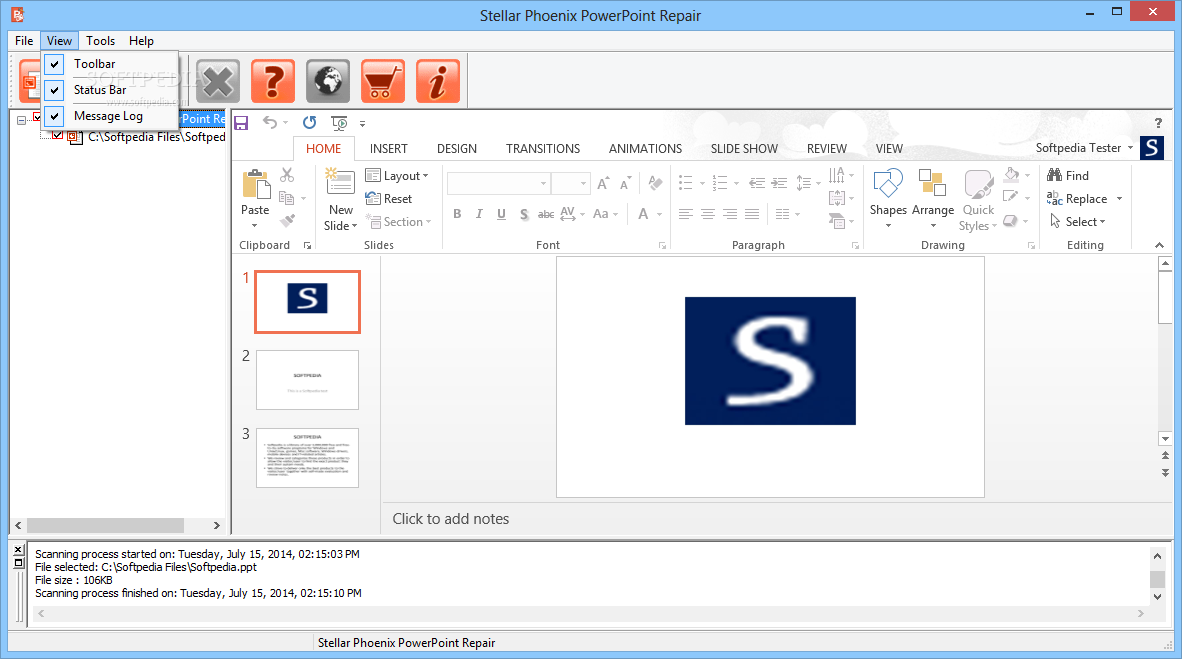Open the orange info about icon

point(438,81)
